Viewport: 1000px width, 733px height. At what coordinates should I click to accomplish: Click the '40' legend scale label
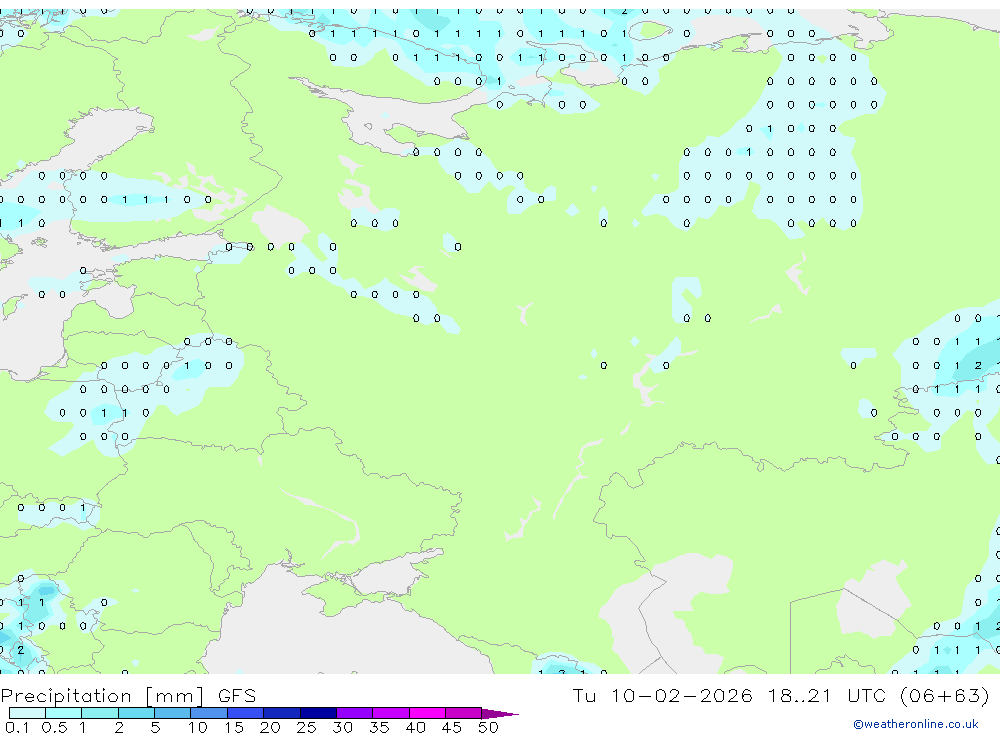point(415,727)
